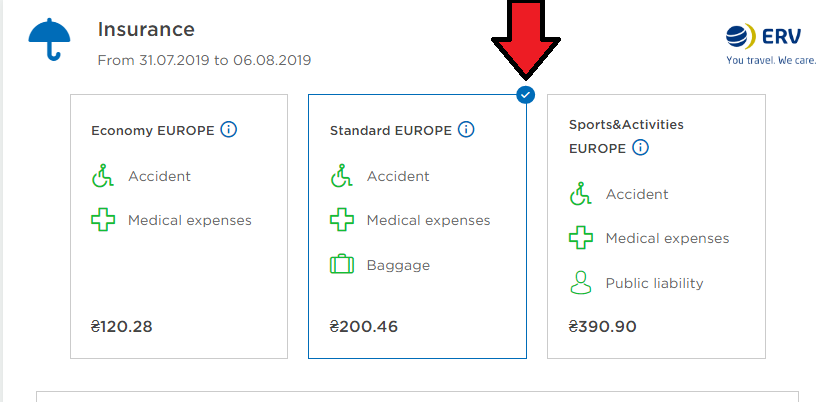Viewport: 831px width, 402px height.
Task: Click Accident wheelchair icon in Sports&Activities plan
Action: point(581,193)
